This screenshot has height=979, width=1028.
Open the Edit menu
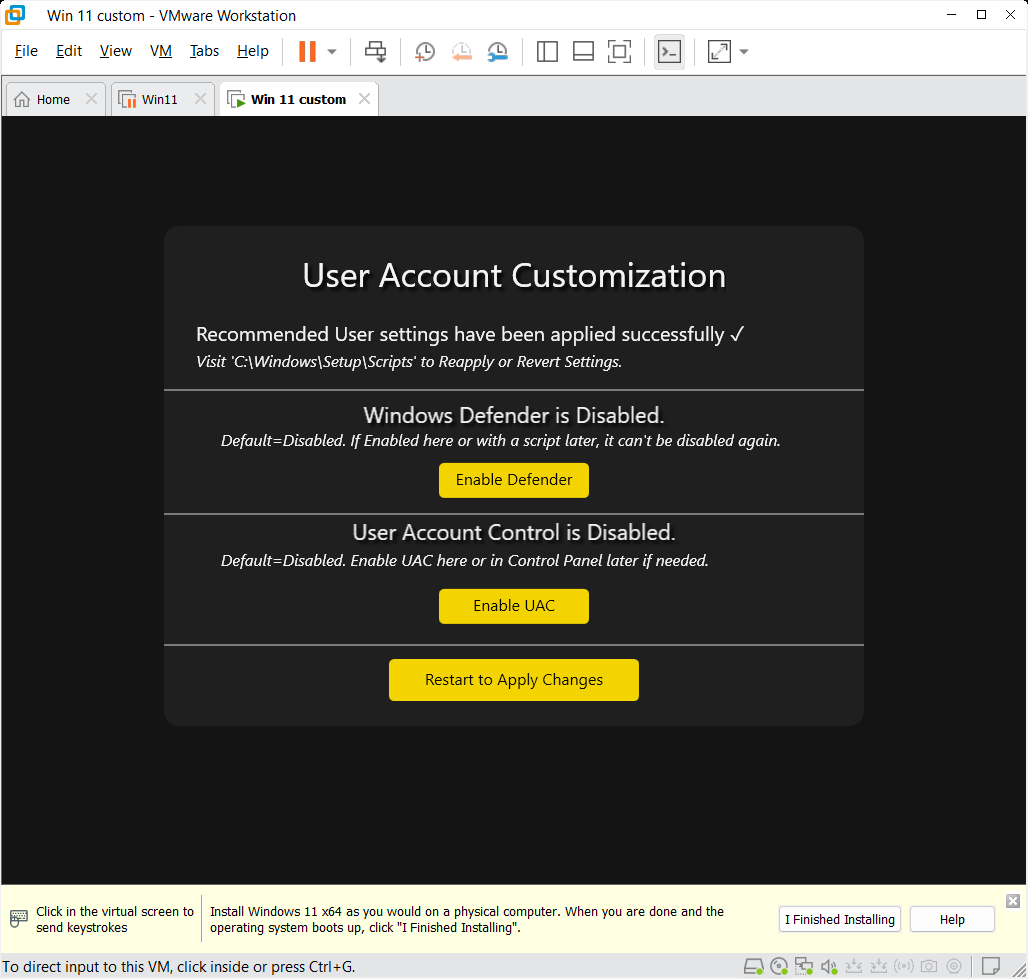pos(69,50)
